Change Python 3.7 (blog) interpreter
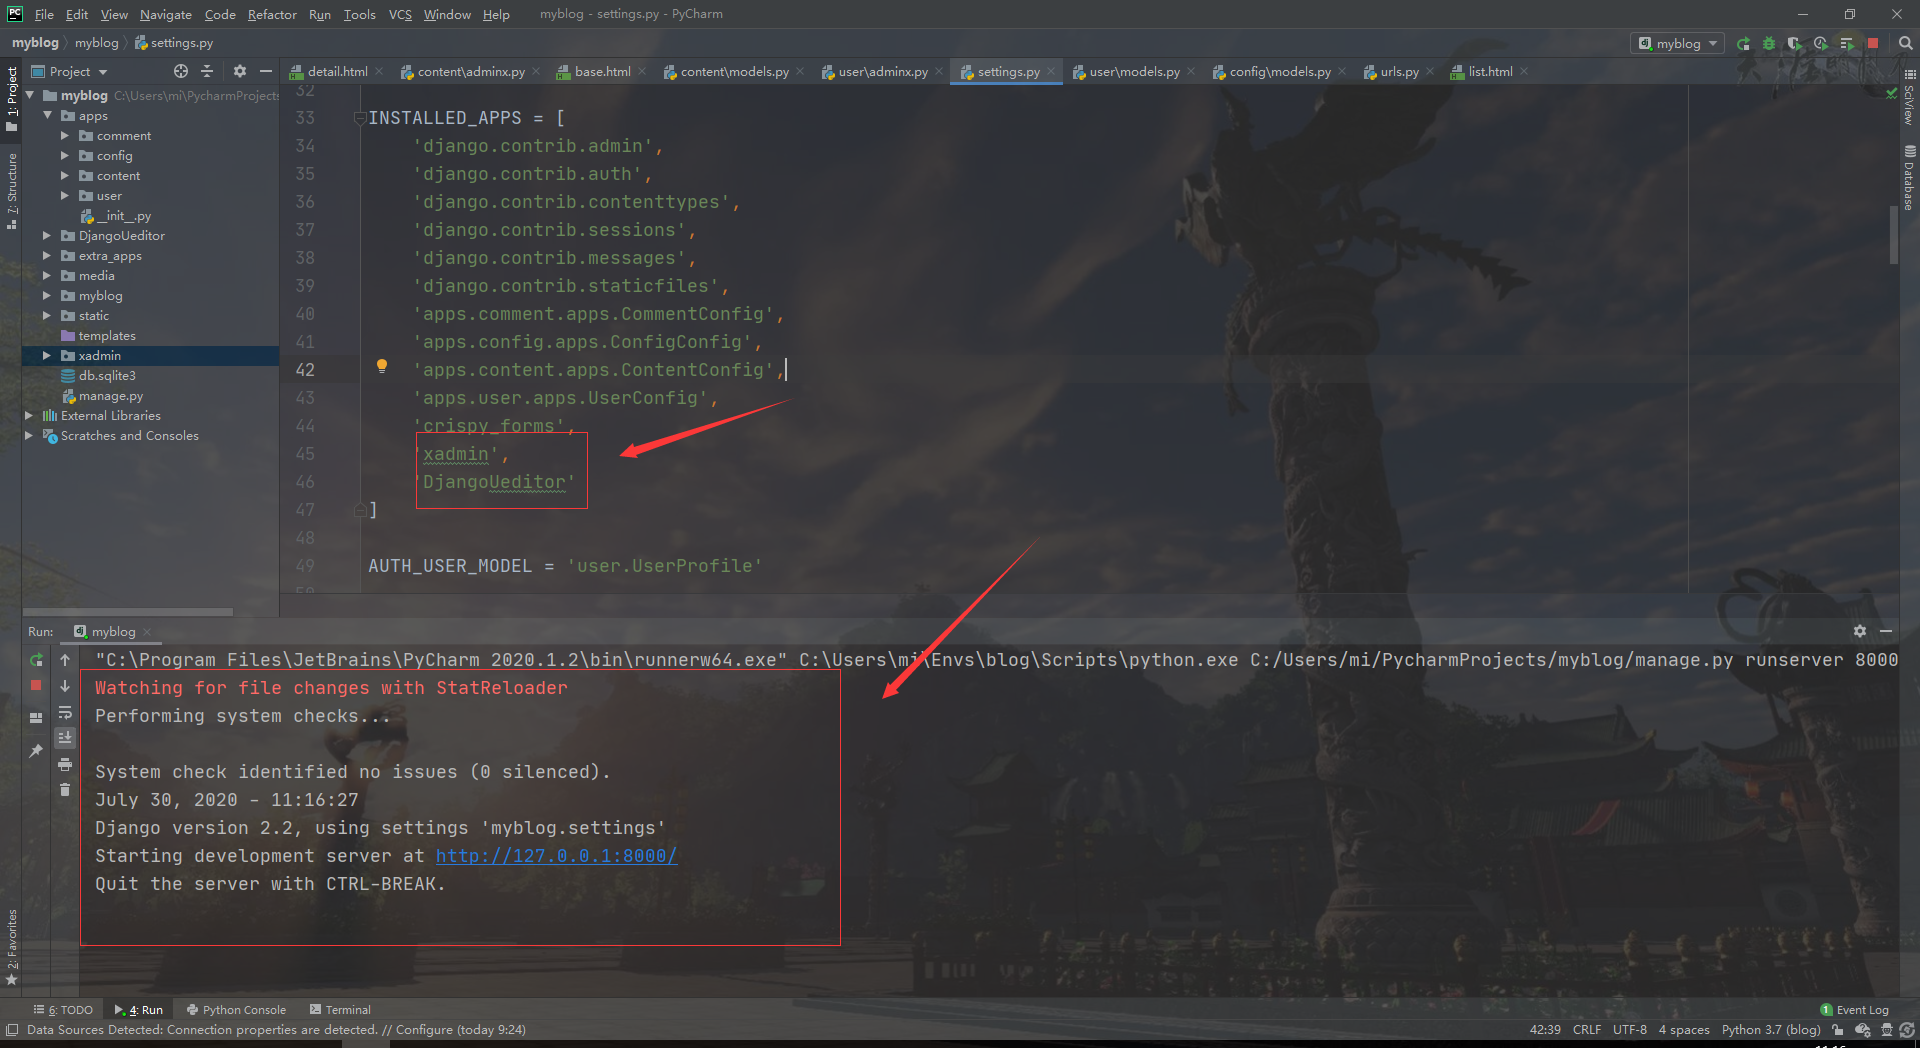 click(1771, 1030)
